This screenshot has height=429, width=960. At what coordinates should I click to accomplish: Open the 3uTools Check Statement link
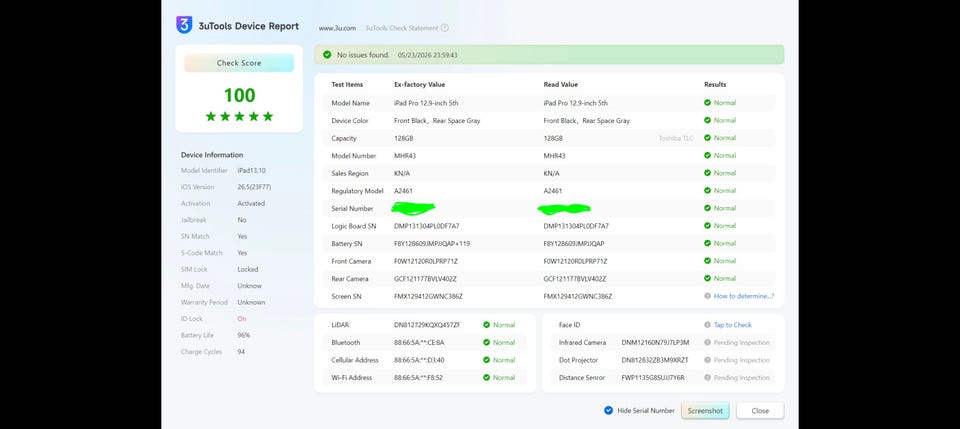pyautogui.click(x=402, y=28)
